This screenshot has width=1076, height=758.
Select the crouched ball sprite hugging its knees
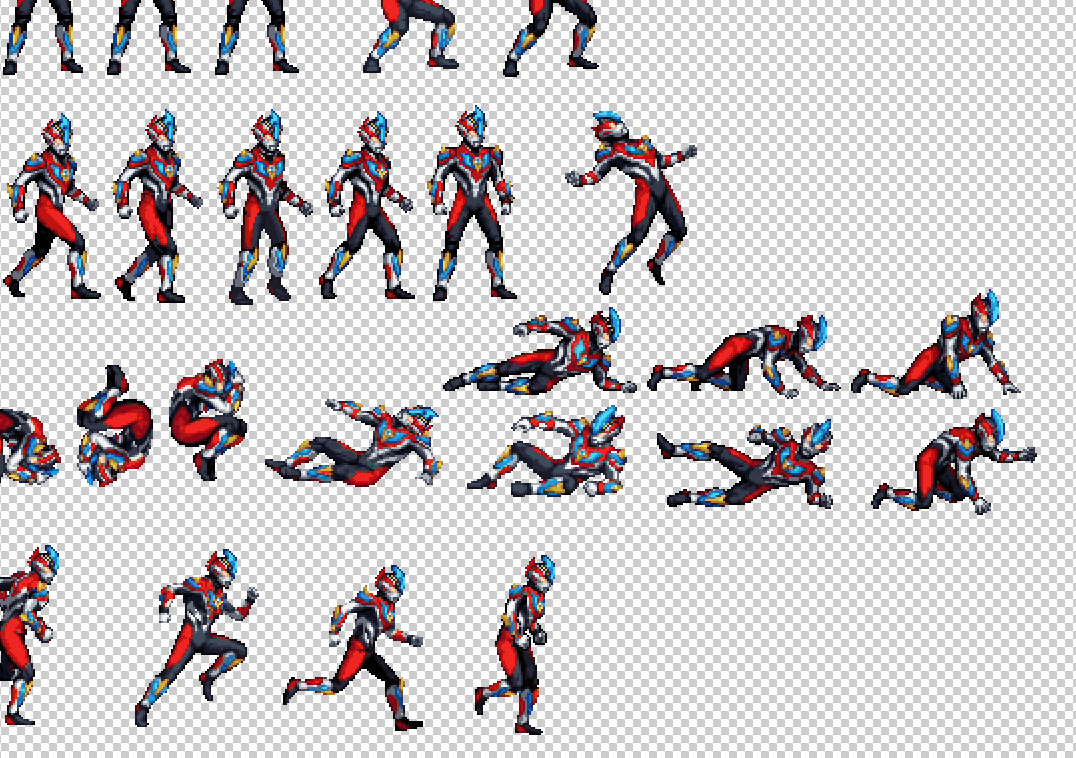pos(207,418)
